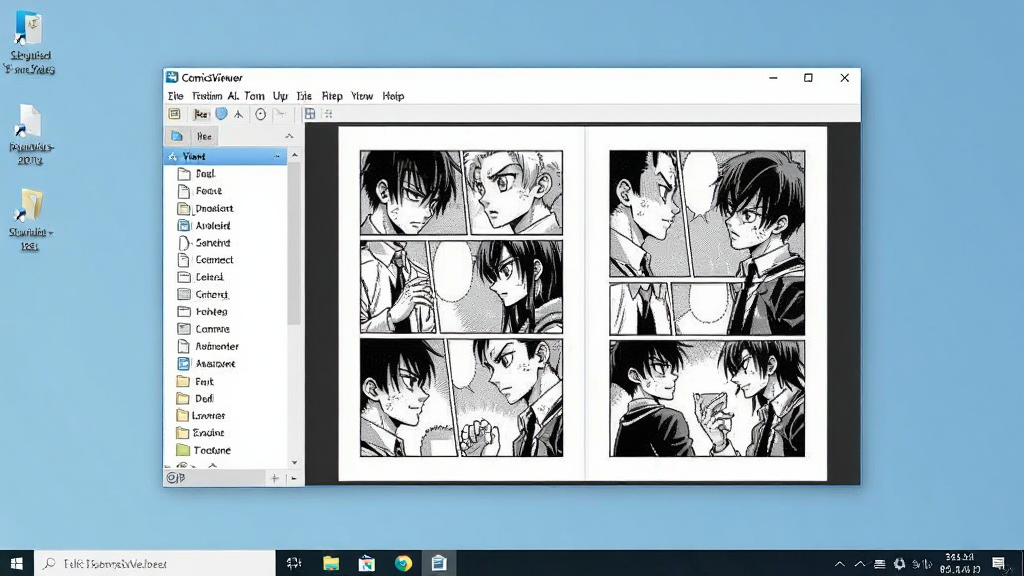Click the green folder icon beside Toelune

pos(183,450)
